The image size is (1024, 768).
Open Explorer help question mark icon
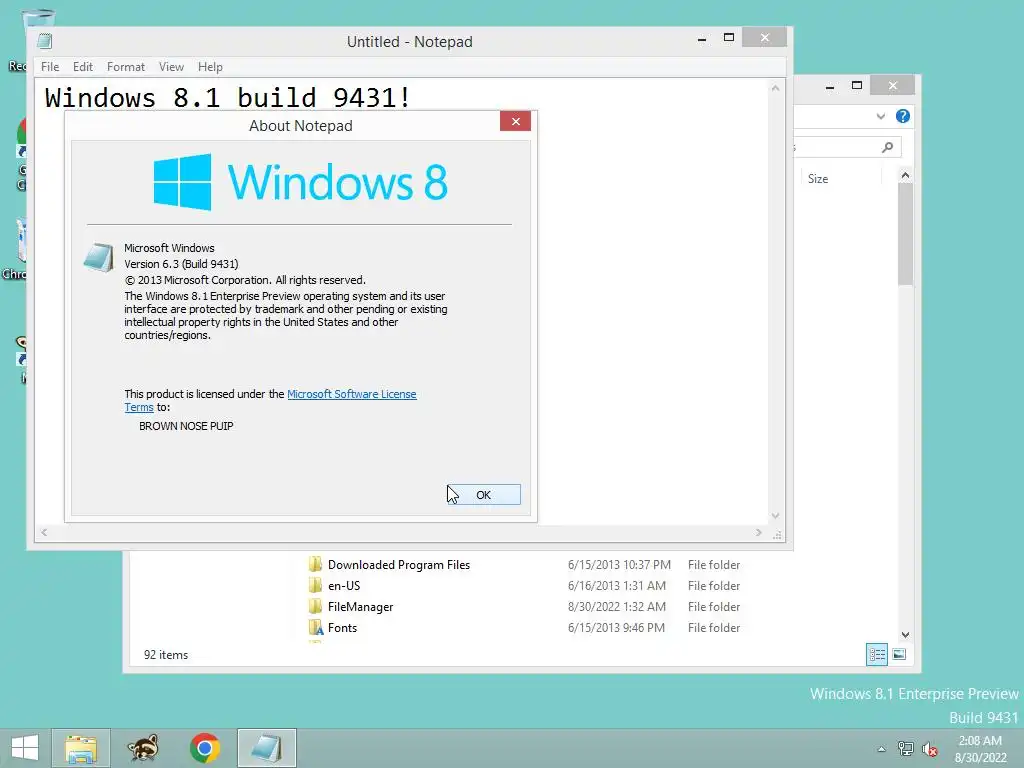pyautogui.click(x=903, y=116)
